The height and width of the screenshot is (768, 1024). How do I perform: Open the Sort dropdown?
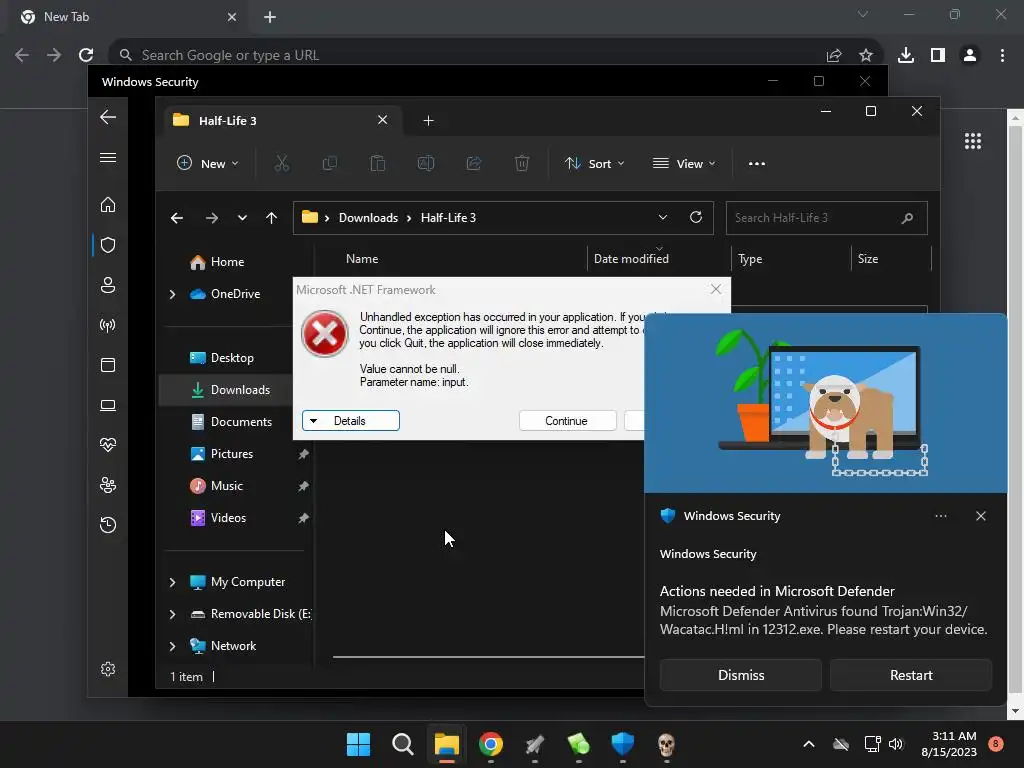click(594, 163)
